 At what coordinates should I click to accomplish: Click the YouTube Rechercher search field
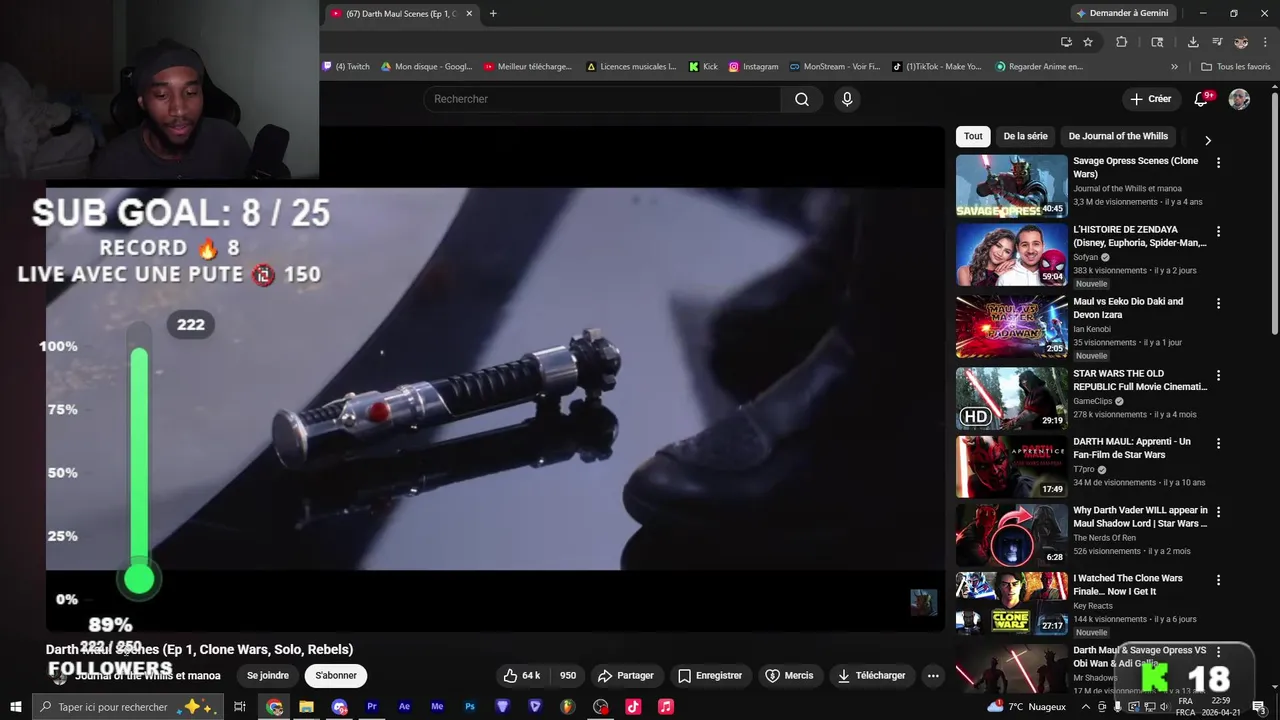[x=602, y=99]
